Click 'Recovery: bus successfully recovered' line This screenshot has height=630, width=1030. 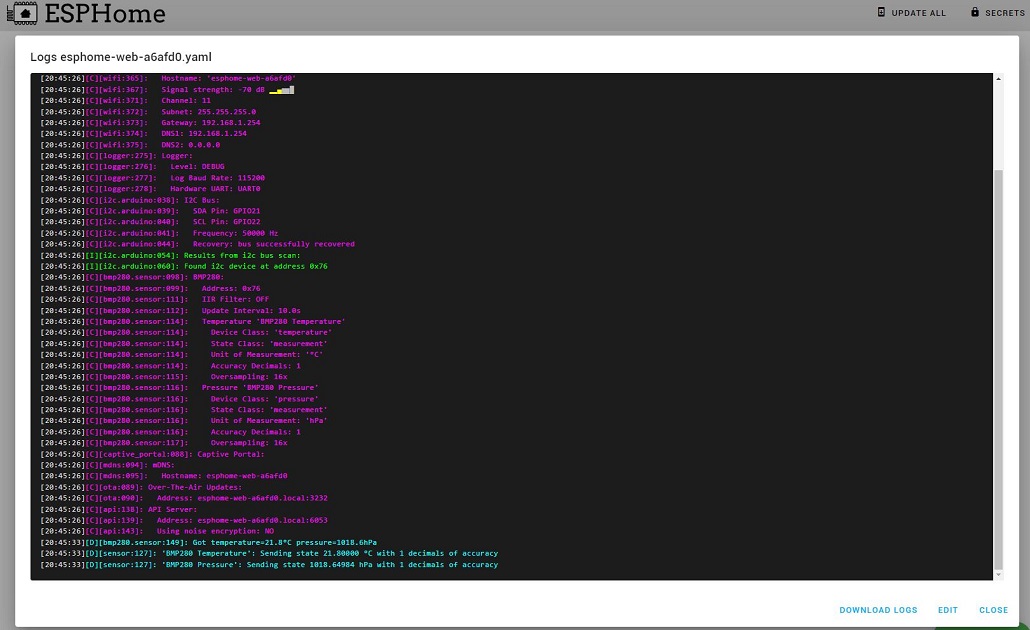coord(198,244)
